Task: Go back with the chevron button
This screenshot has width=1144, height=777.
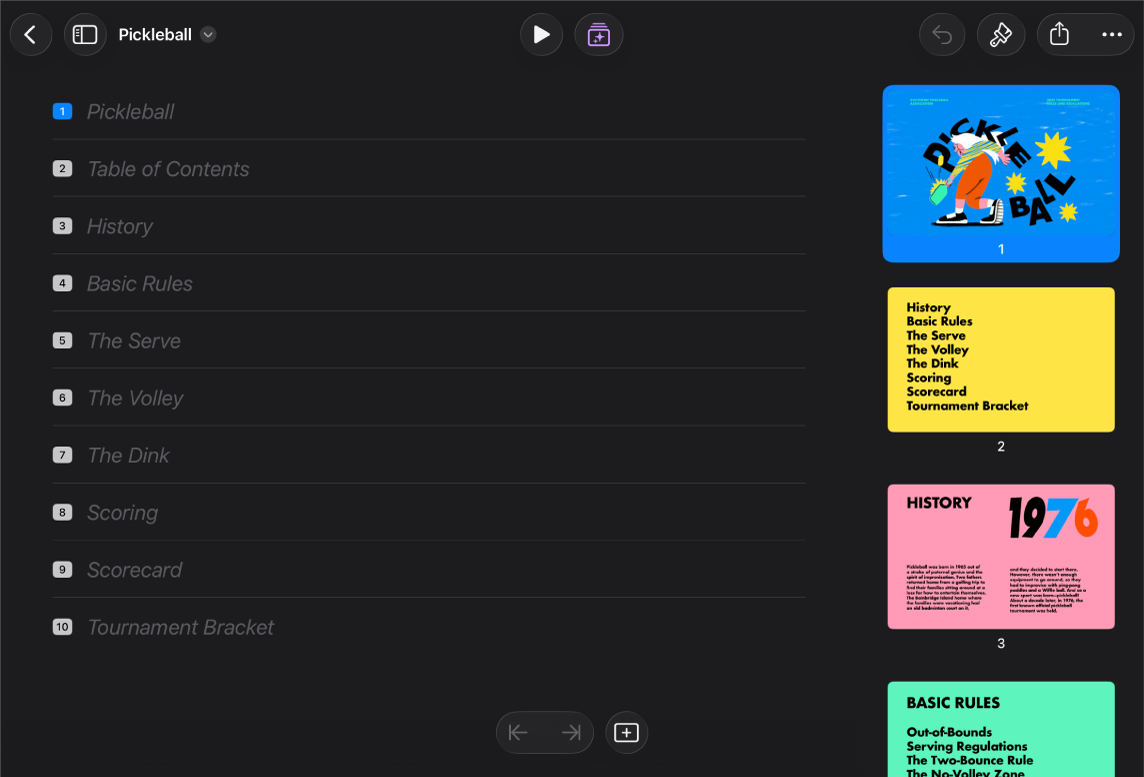Action: point(31,34)
